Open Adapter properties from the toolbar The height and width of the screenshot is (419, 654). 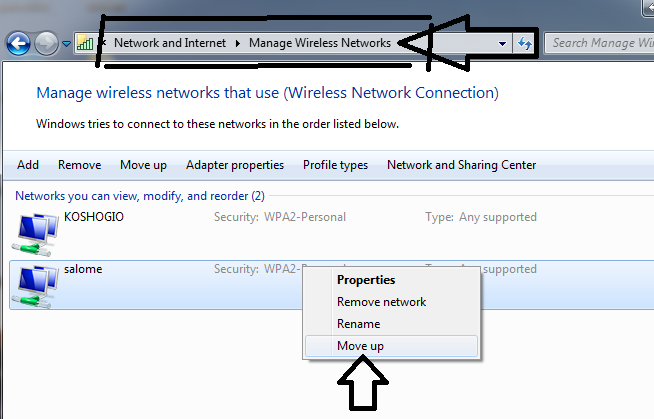(x=235, y=165)
